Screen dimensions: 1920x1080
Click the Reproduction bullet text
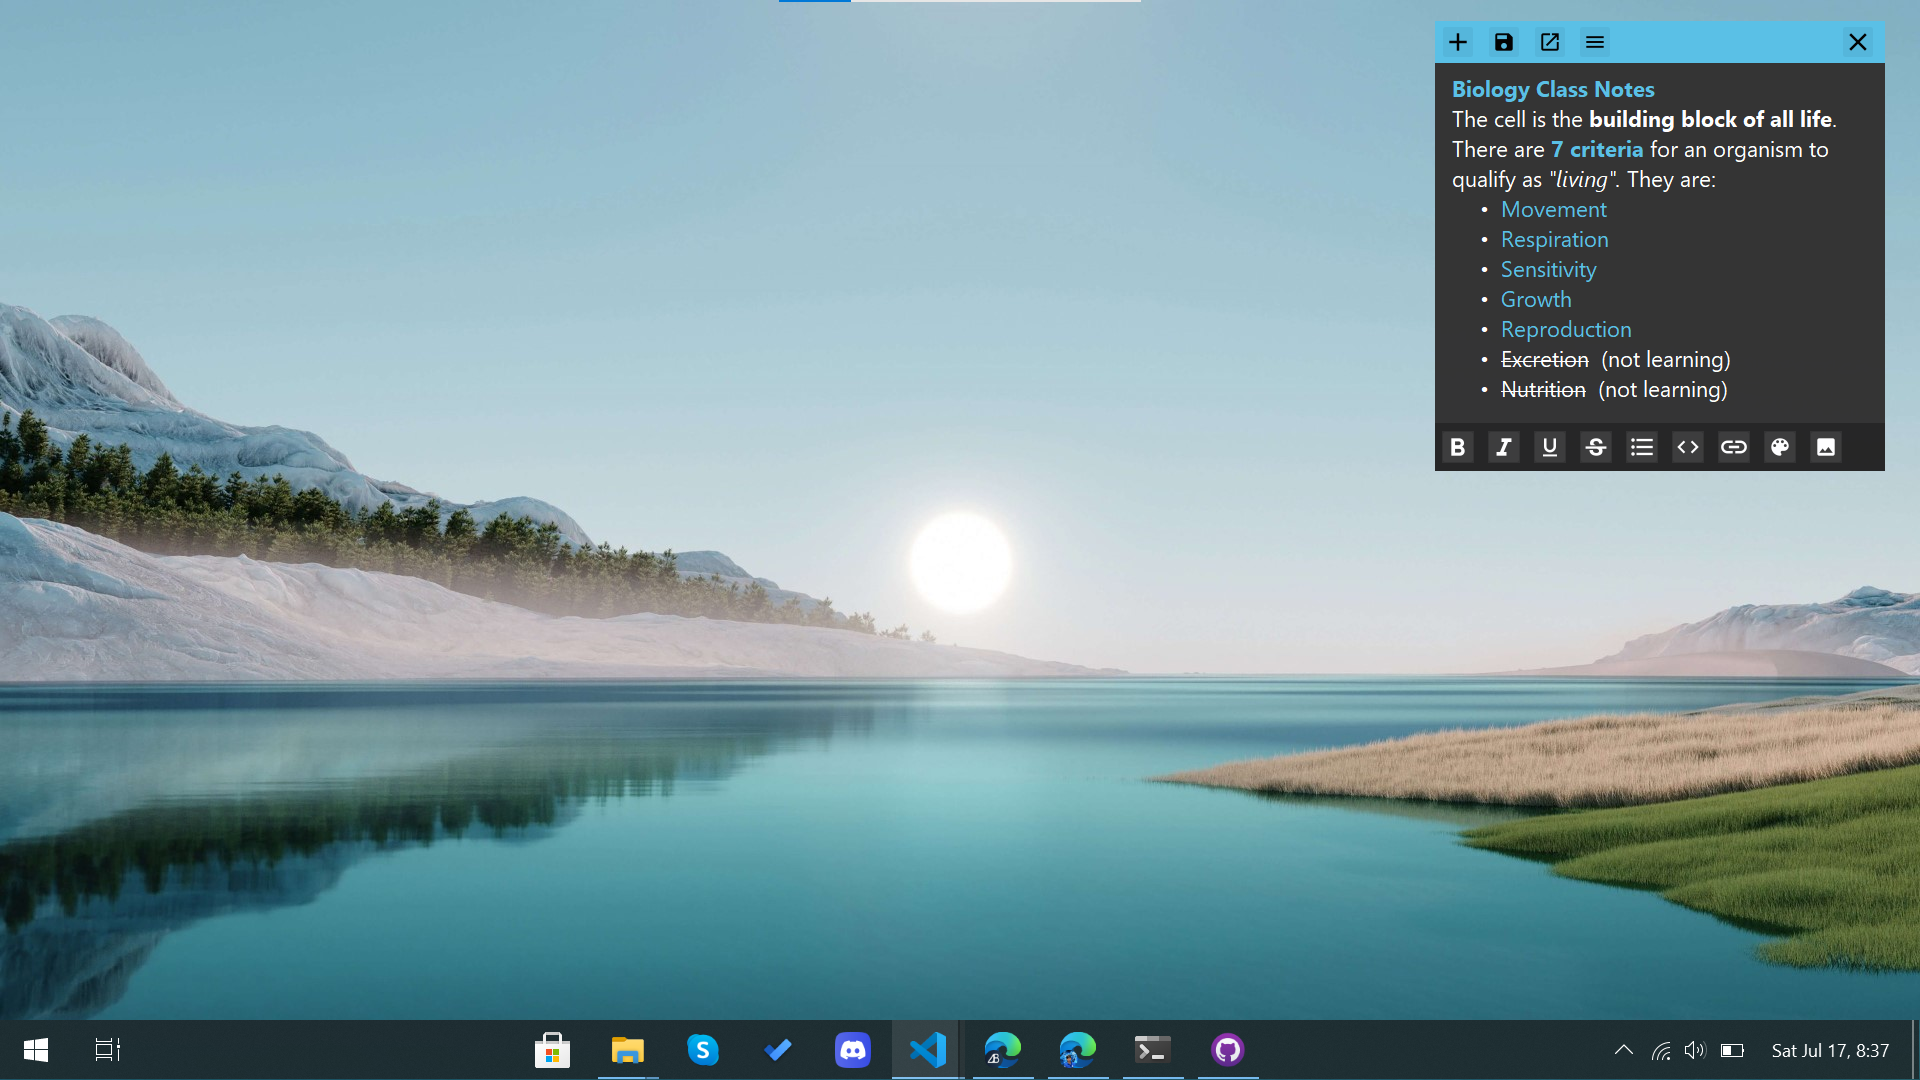pos(1566,329)
